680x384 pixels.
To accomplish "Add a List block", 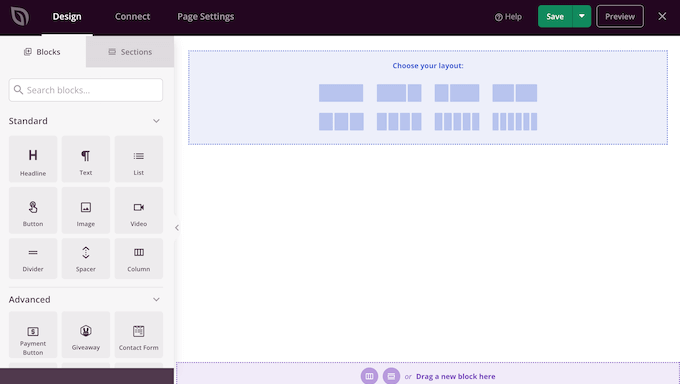I will point(139,159).
